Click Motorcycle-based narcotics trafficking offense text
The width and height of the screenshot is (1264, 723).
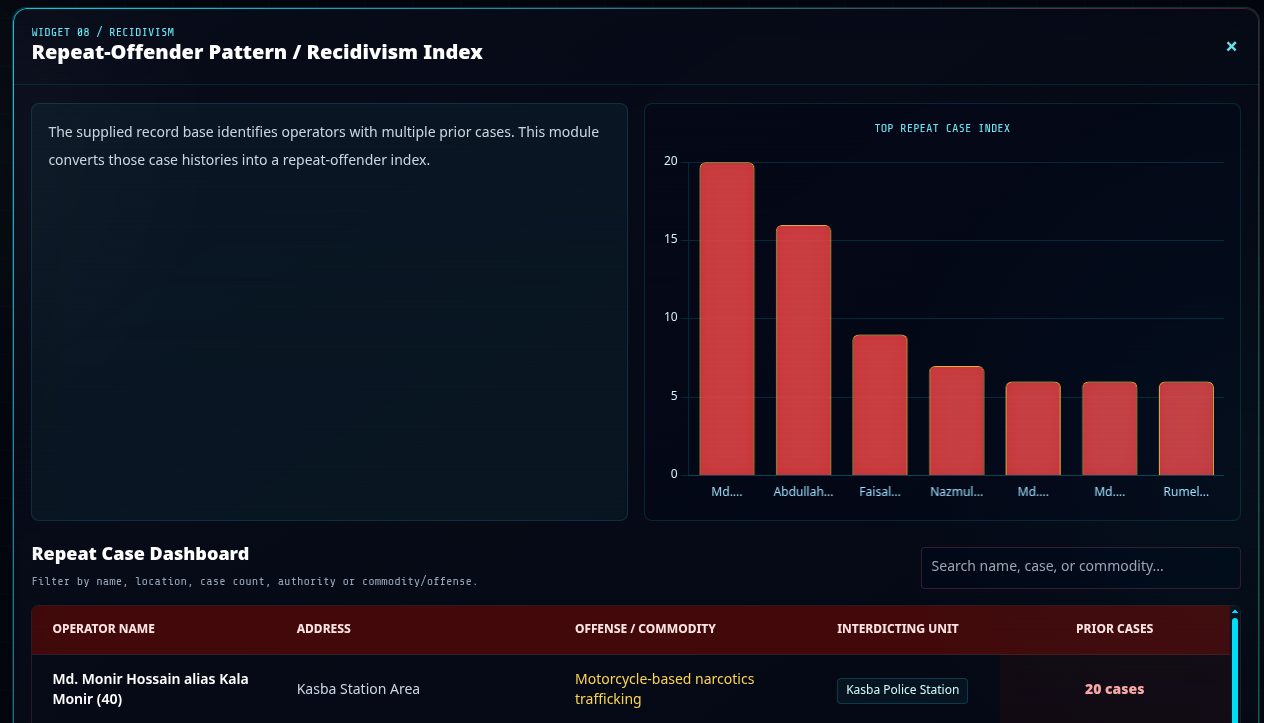pos(664,689)
